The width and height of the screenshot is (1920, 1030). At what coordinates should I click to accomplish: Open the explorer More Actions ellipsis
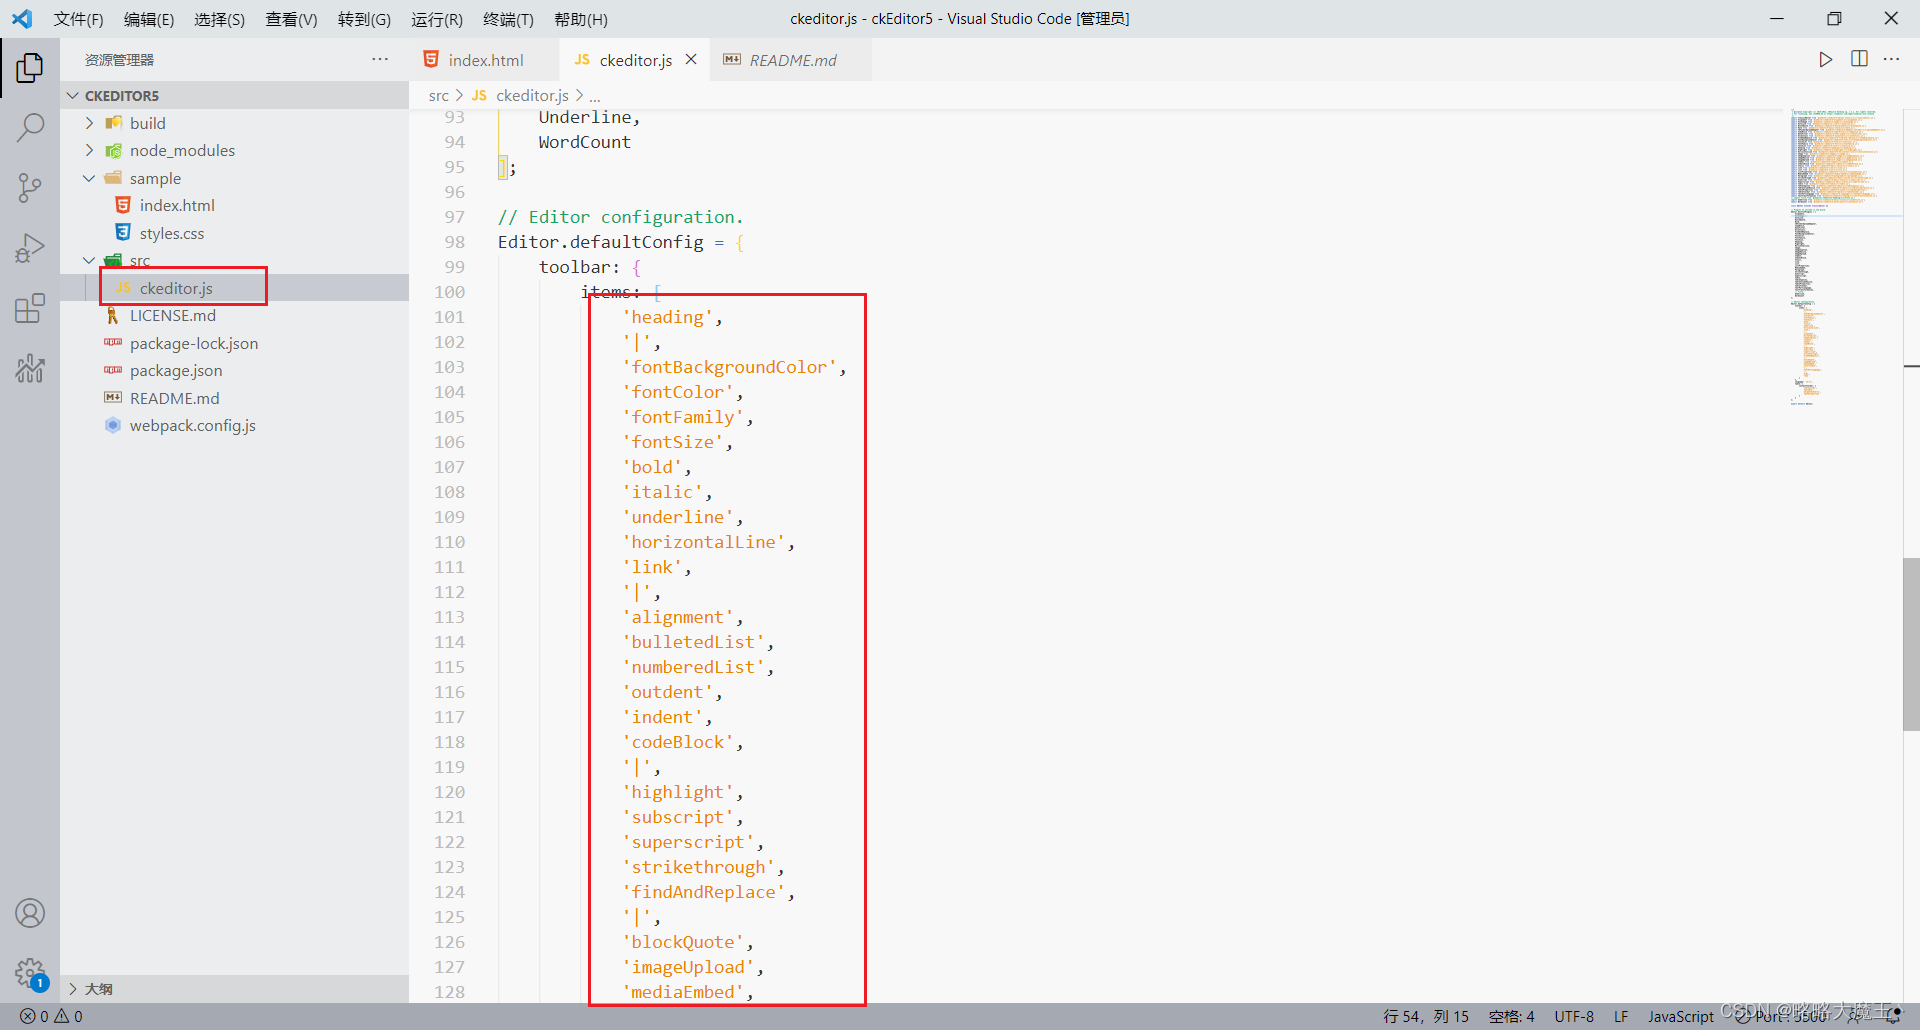tap(380, 60)
